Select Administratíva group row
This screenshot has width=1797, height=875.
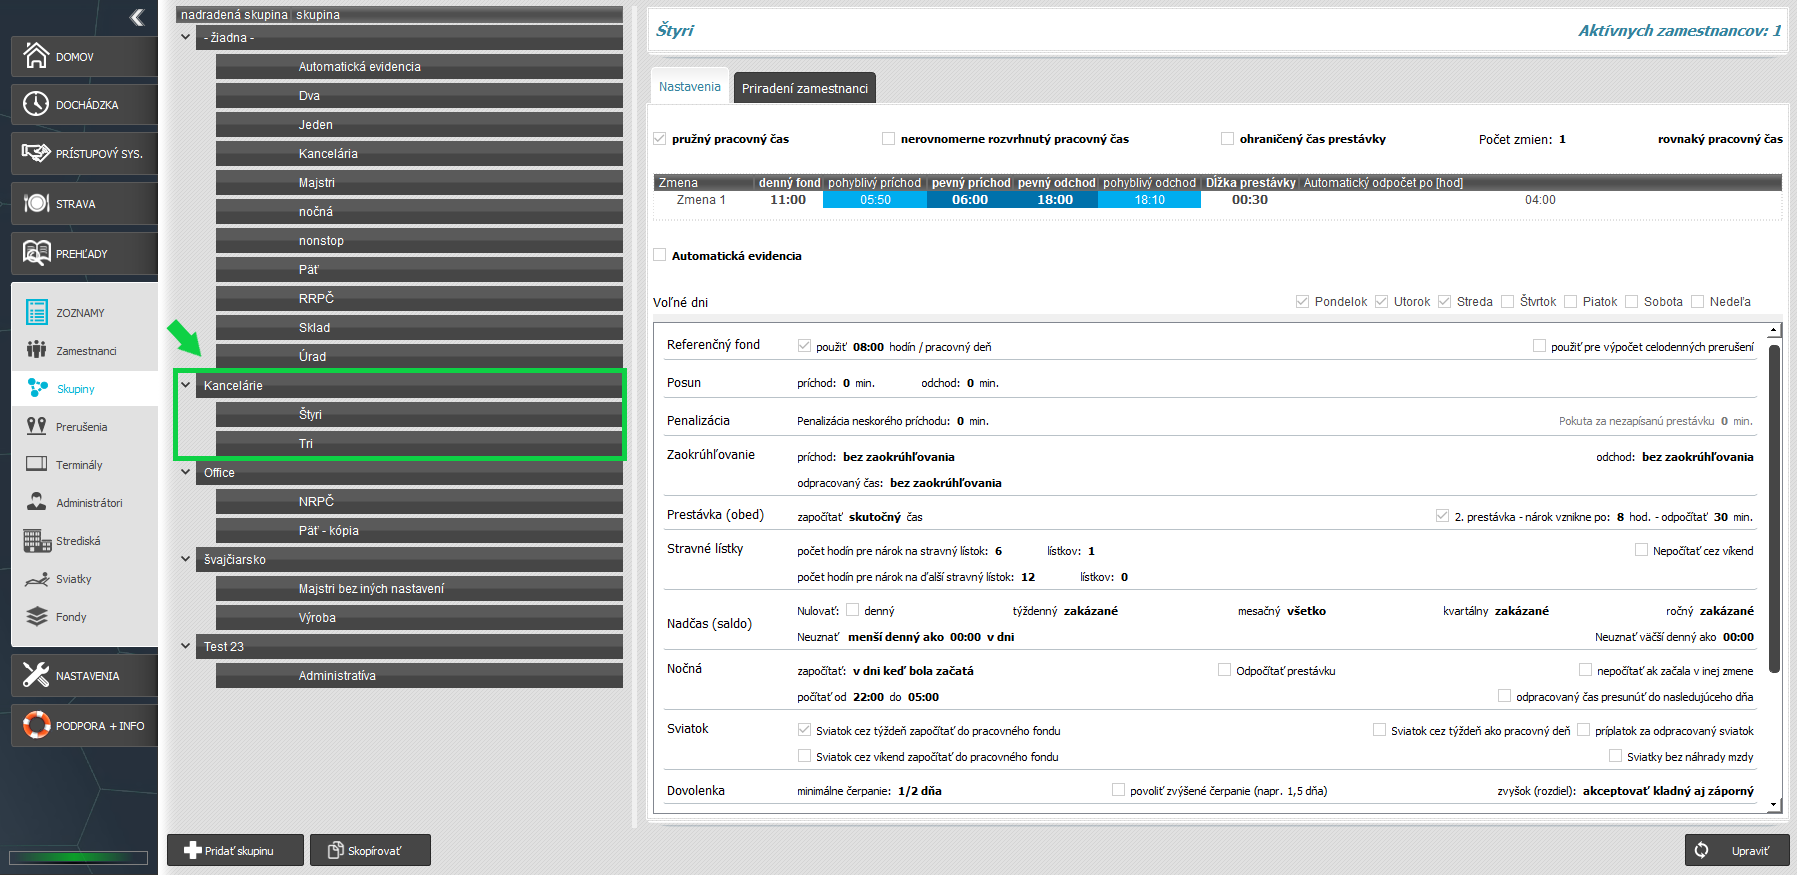pos(419,675)
